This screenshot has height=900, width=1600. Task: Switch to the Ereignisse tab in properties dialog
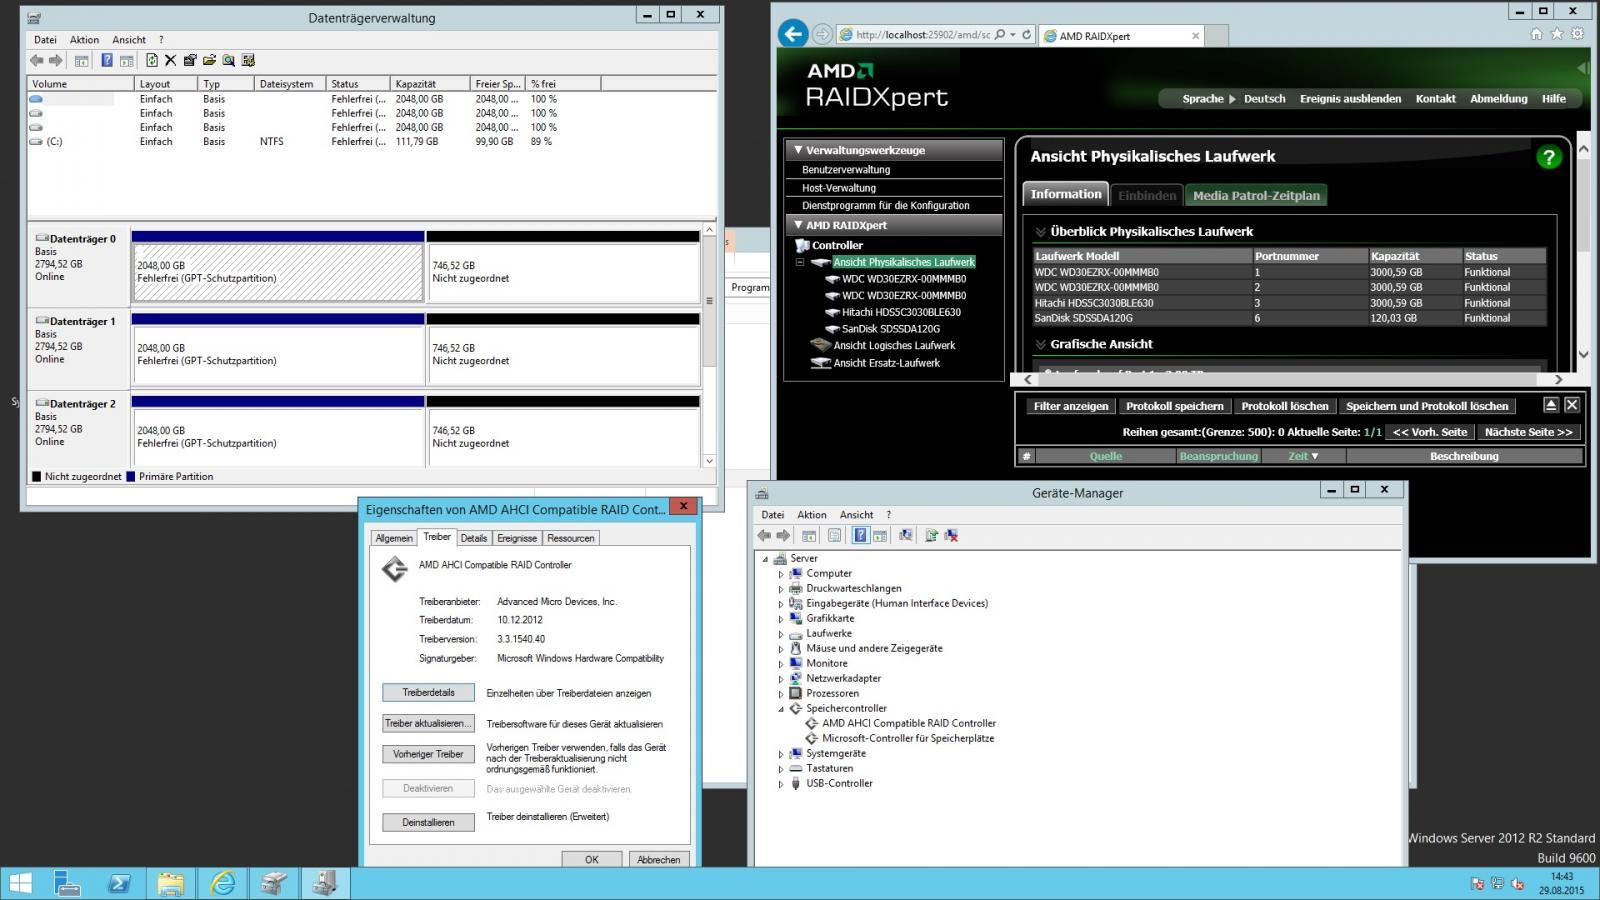pos(517,538)
